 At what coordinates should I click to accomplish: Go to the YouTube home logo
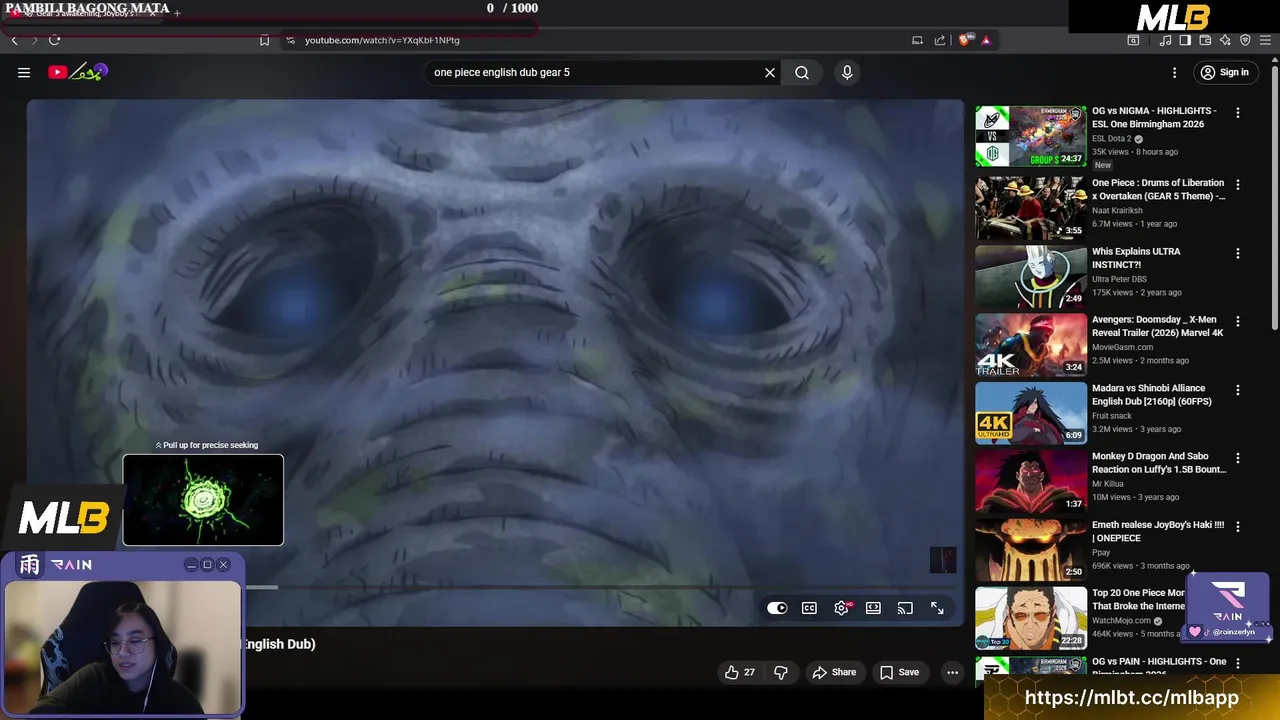77,72
